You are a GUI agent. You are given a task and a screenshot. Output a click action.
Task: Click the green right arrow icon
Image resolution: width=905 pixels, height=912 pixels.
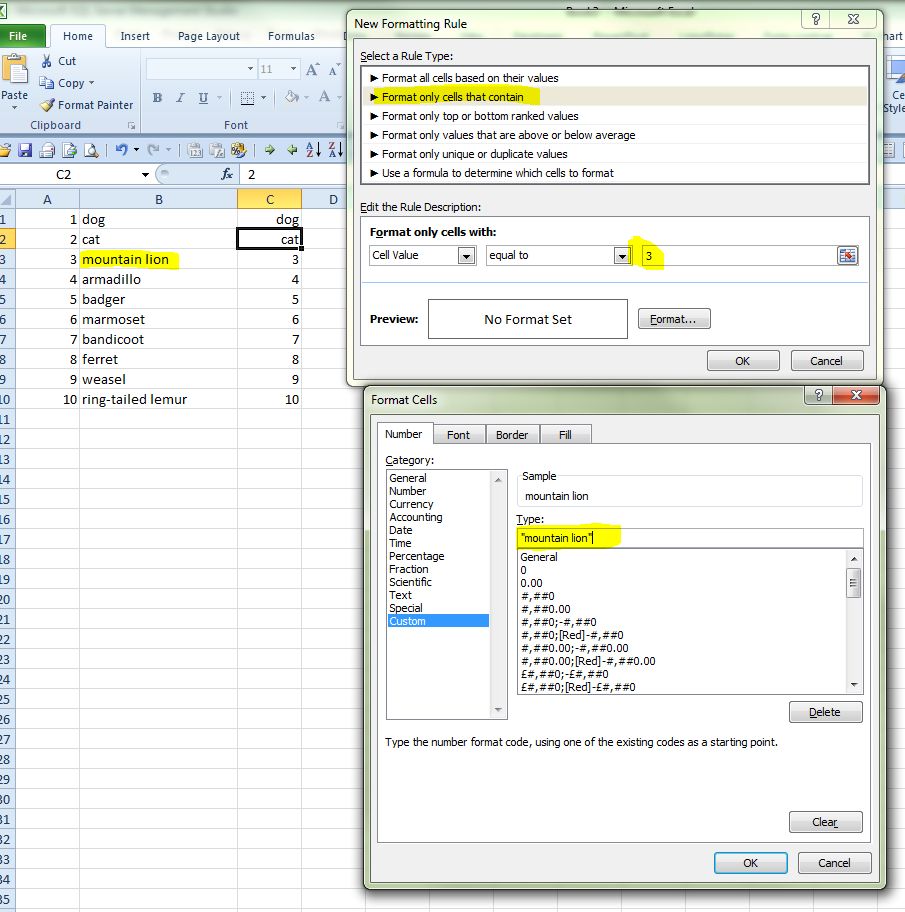click(x=269, y=150)
